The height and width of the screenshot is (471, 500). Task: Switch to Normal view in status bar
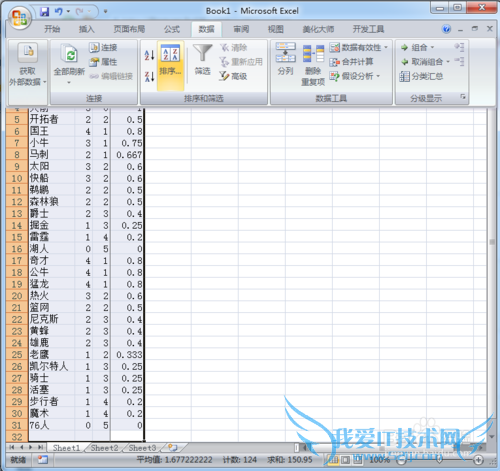coord(332,460)
